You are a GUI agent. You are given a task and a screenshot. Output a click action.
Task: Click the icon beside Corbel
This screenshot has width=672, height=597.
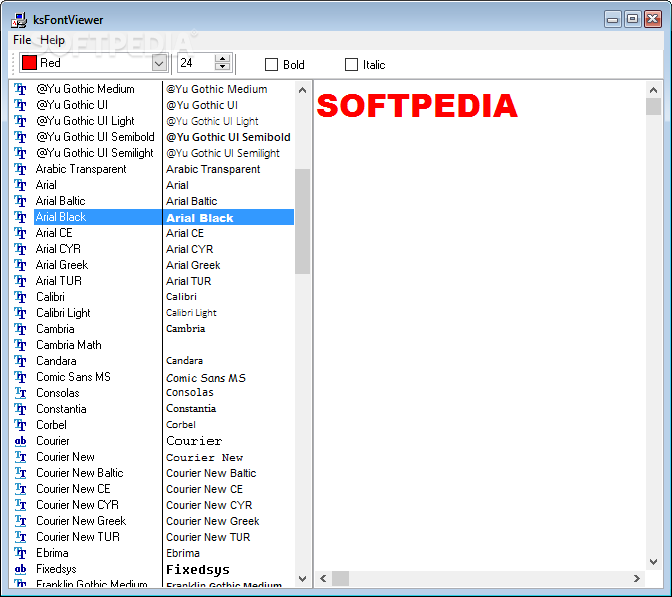coord(20,425)
